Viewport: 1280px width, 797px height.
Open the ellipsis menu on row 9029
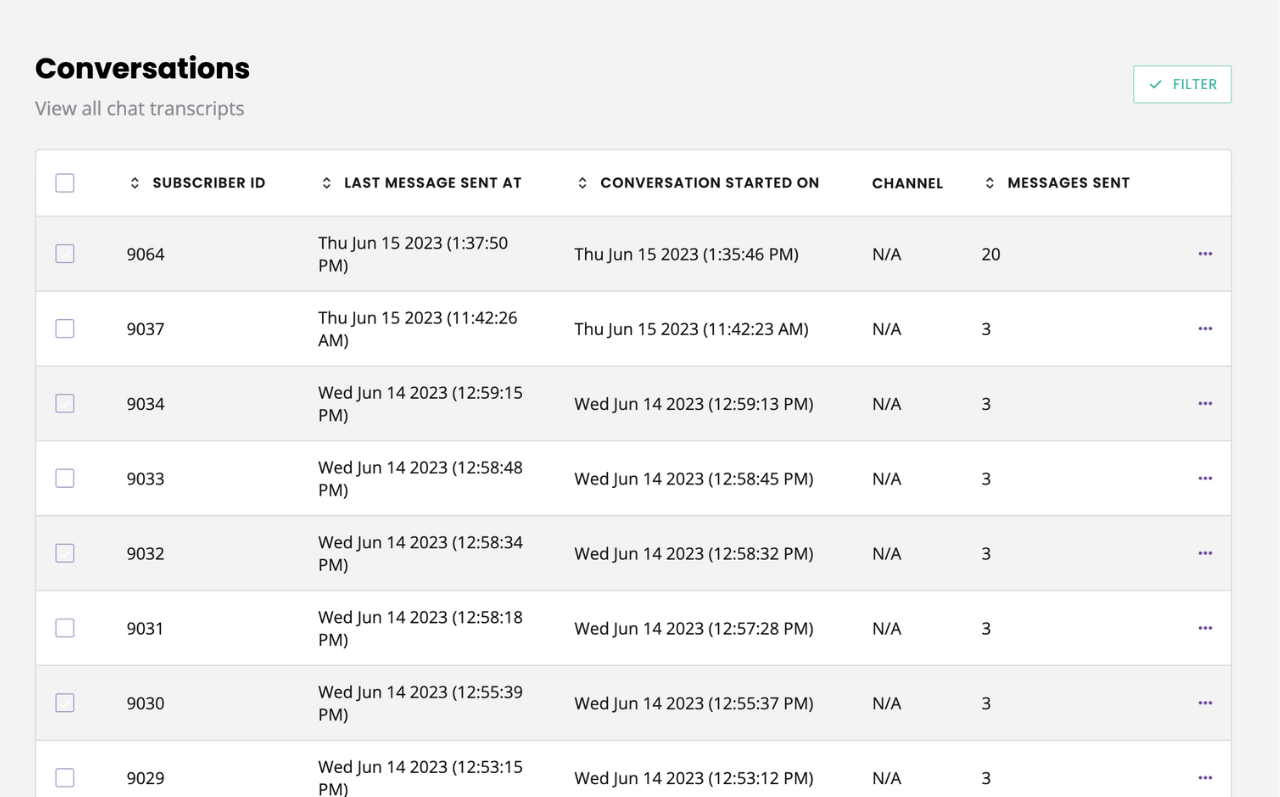coord(1205,777)
